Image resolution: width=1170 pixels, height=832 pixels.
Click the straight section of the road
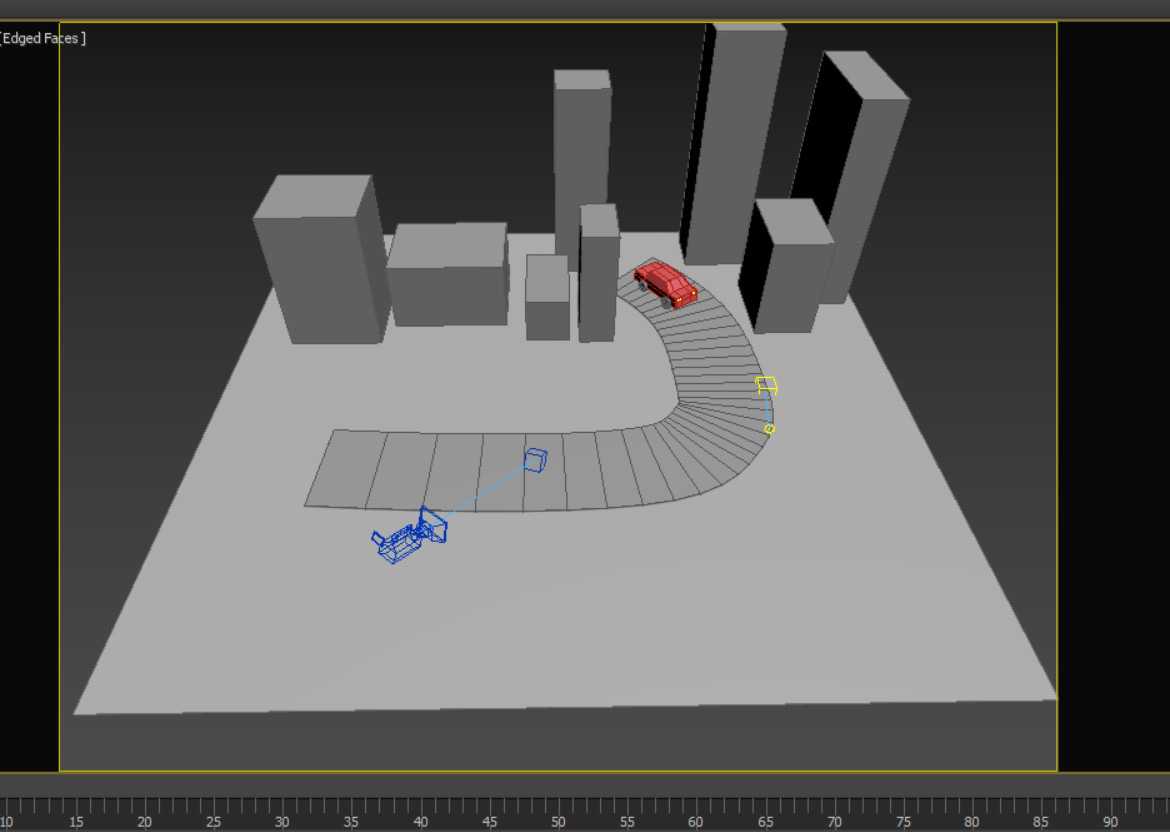pyautogui.click(x=450, y=470)
